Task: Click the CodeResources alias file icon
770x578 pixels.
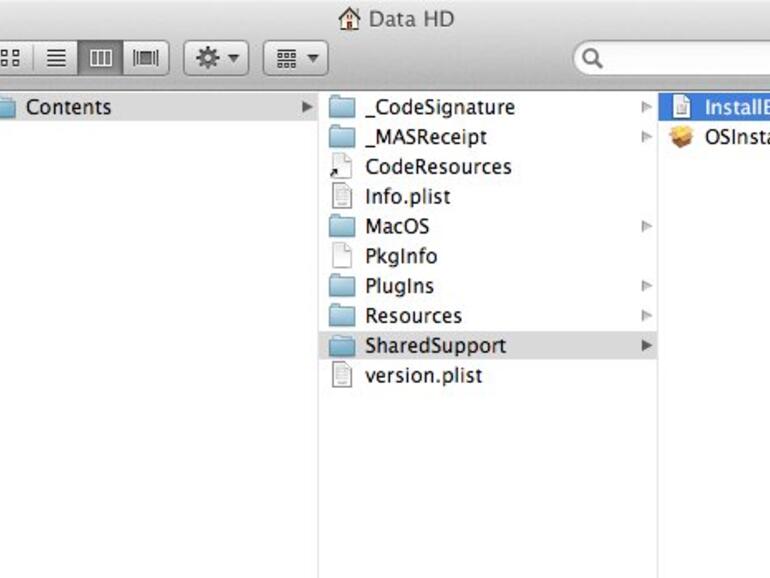Action: (342, 167)
